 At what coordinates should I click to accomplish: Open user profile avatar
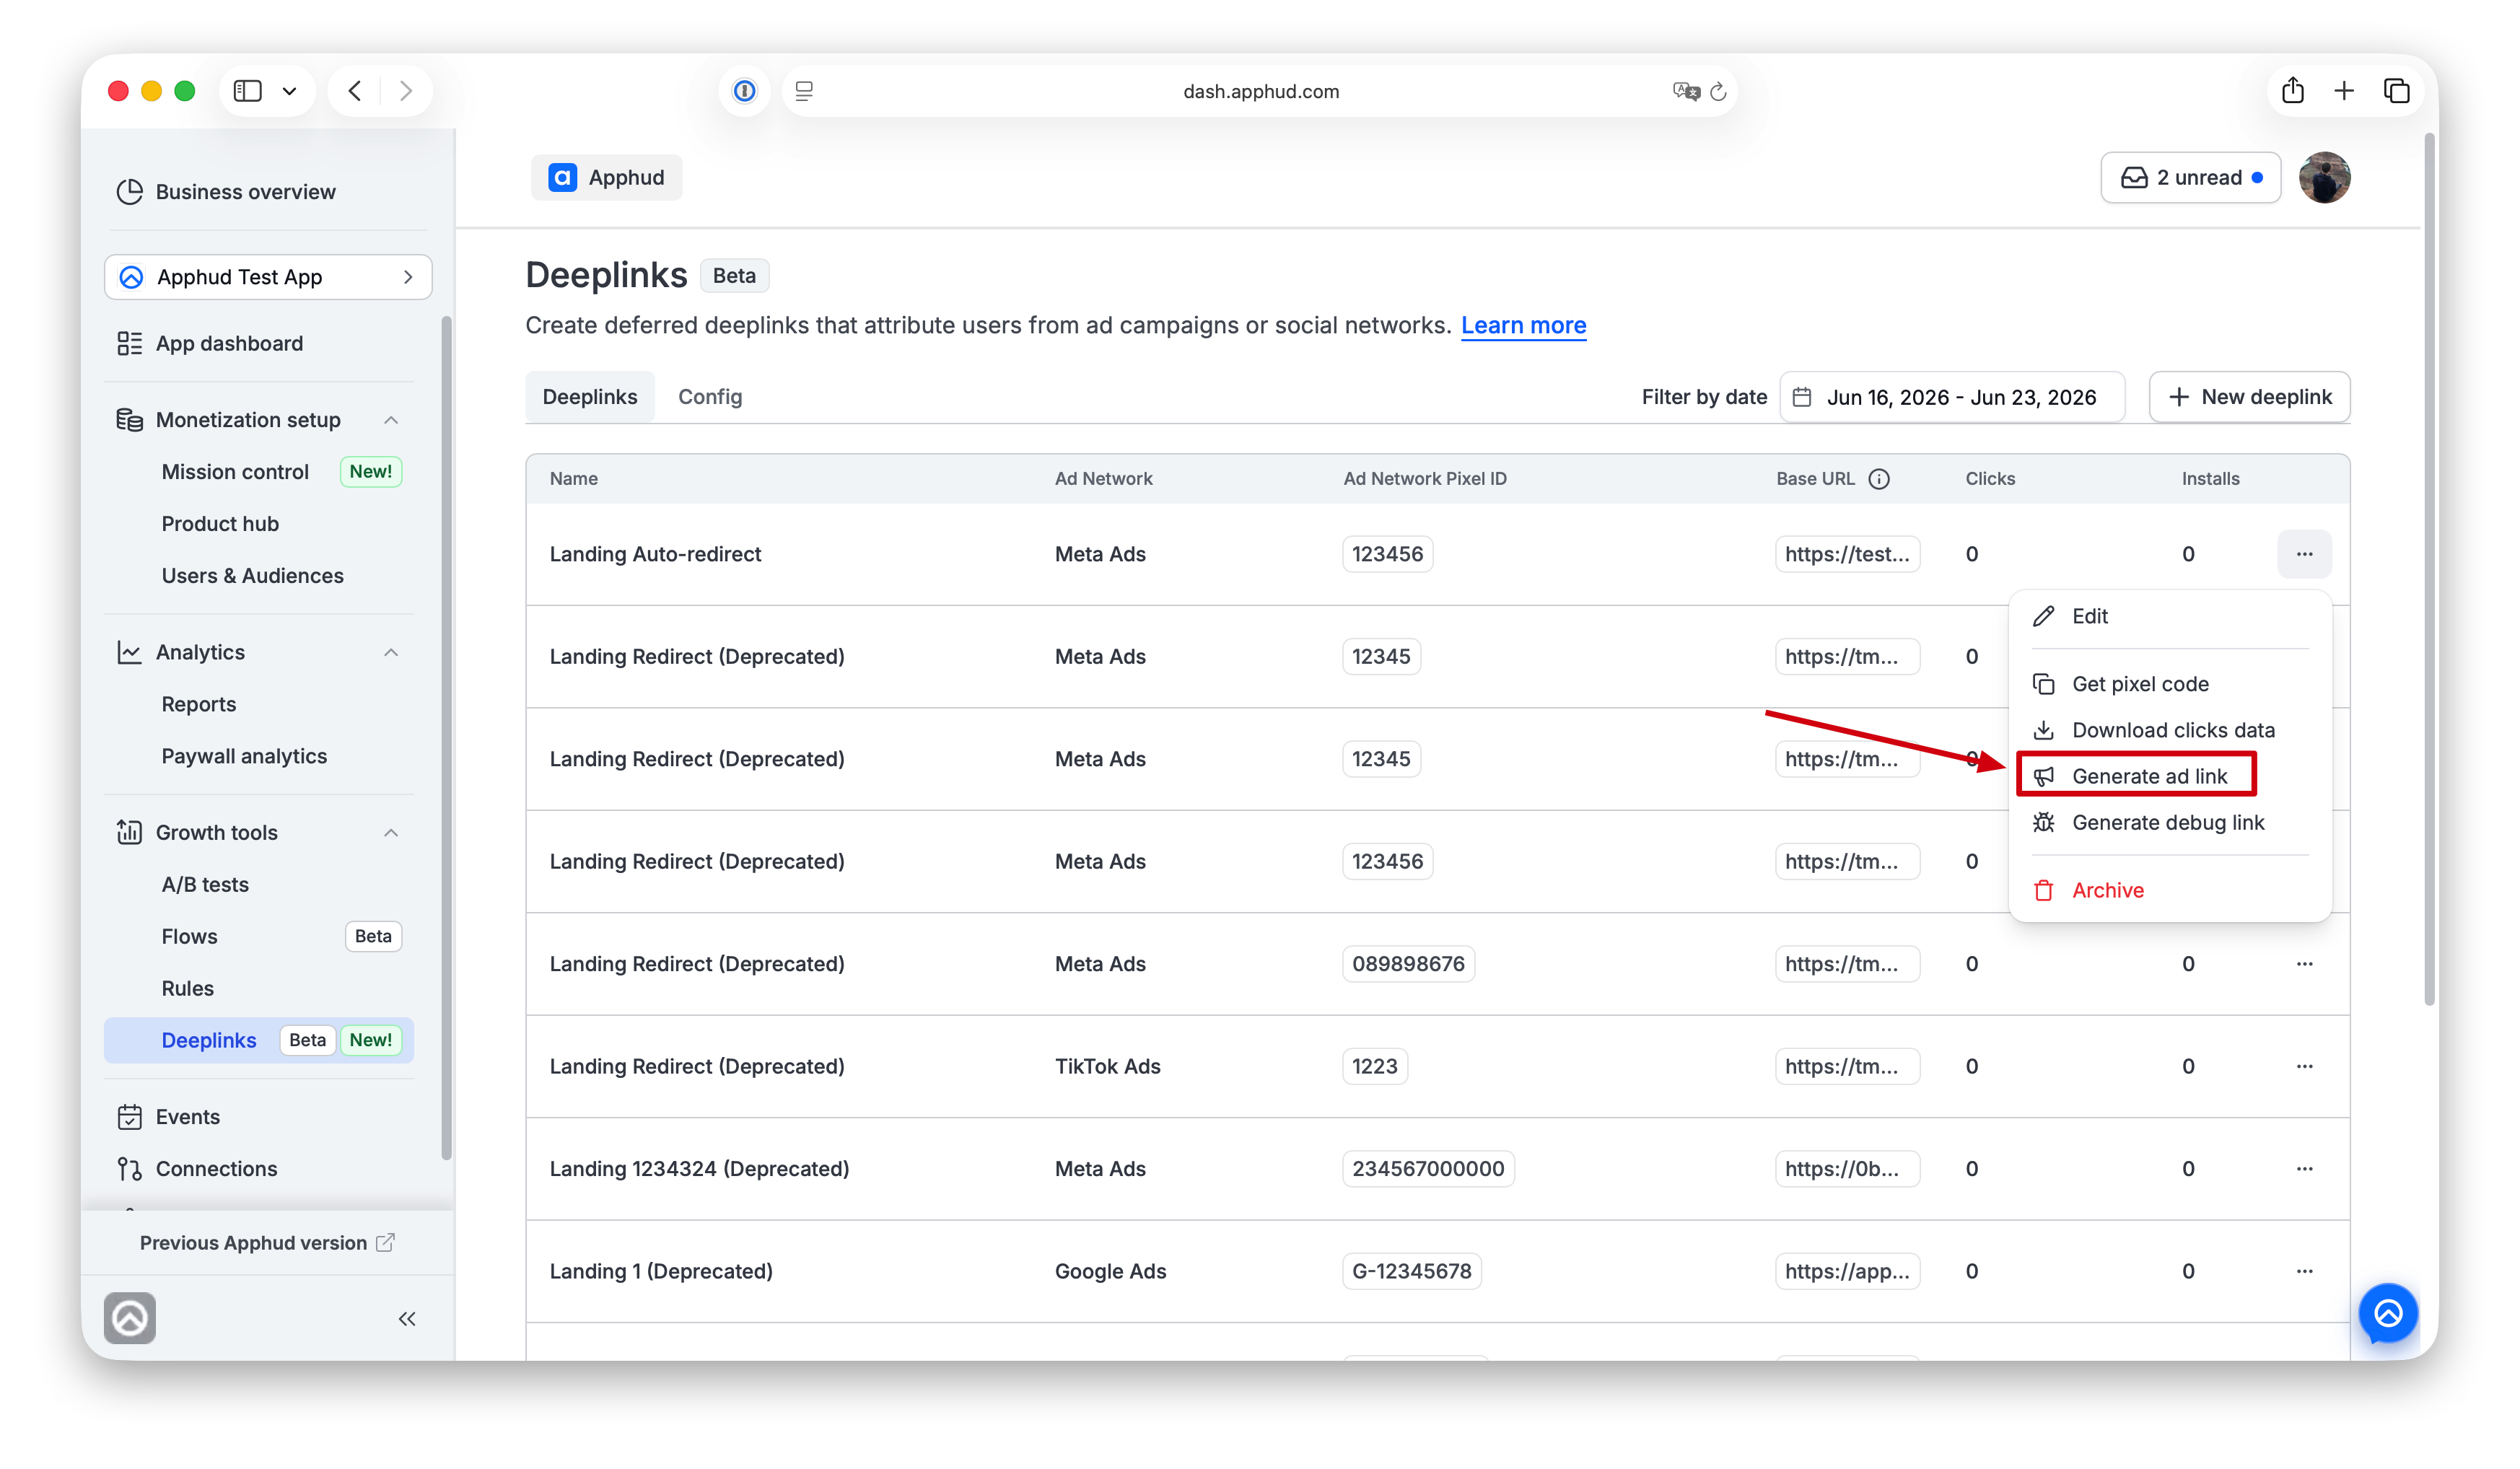click(2324, 178)
